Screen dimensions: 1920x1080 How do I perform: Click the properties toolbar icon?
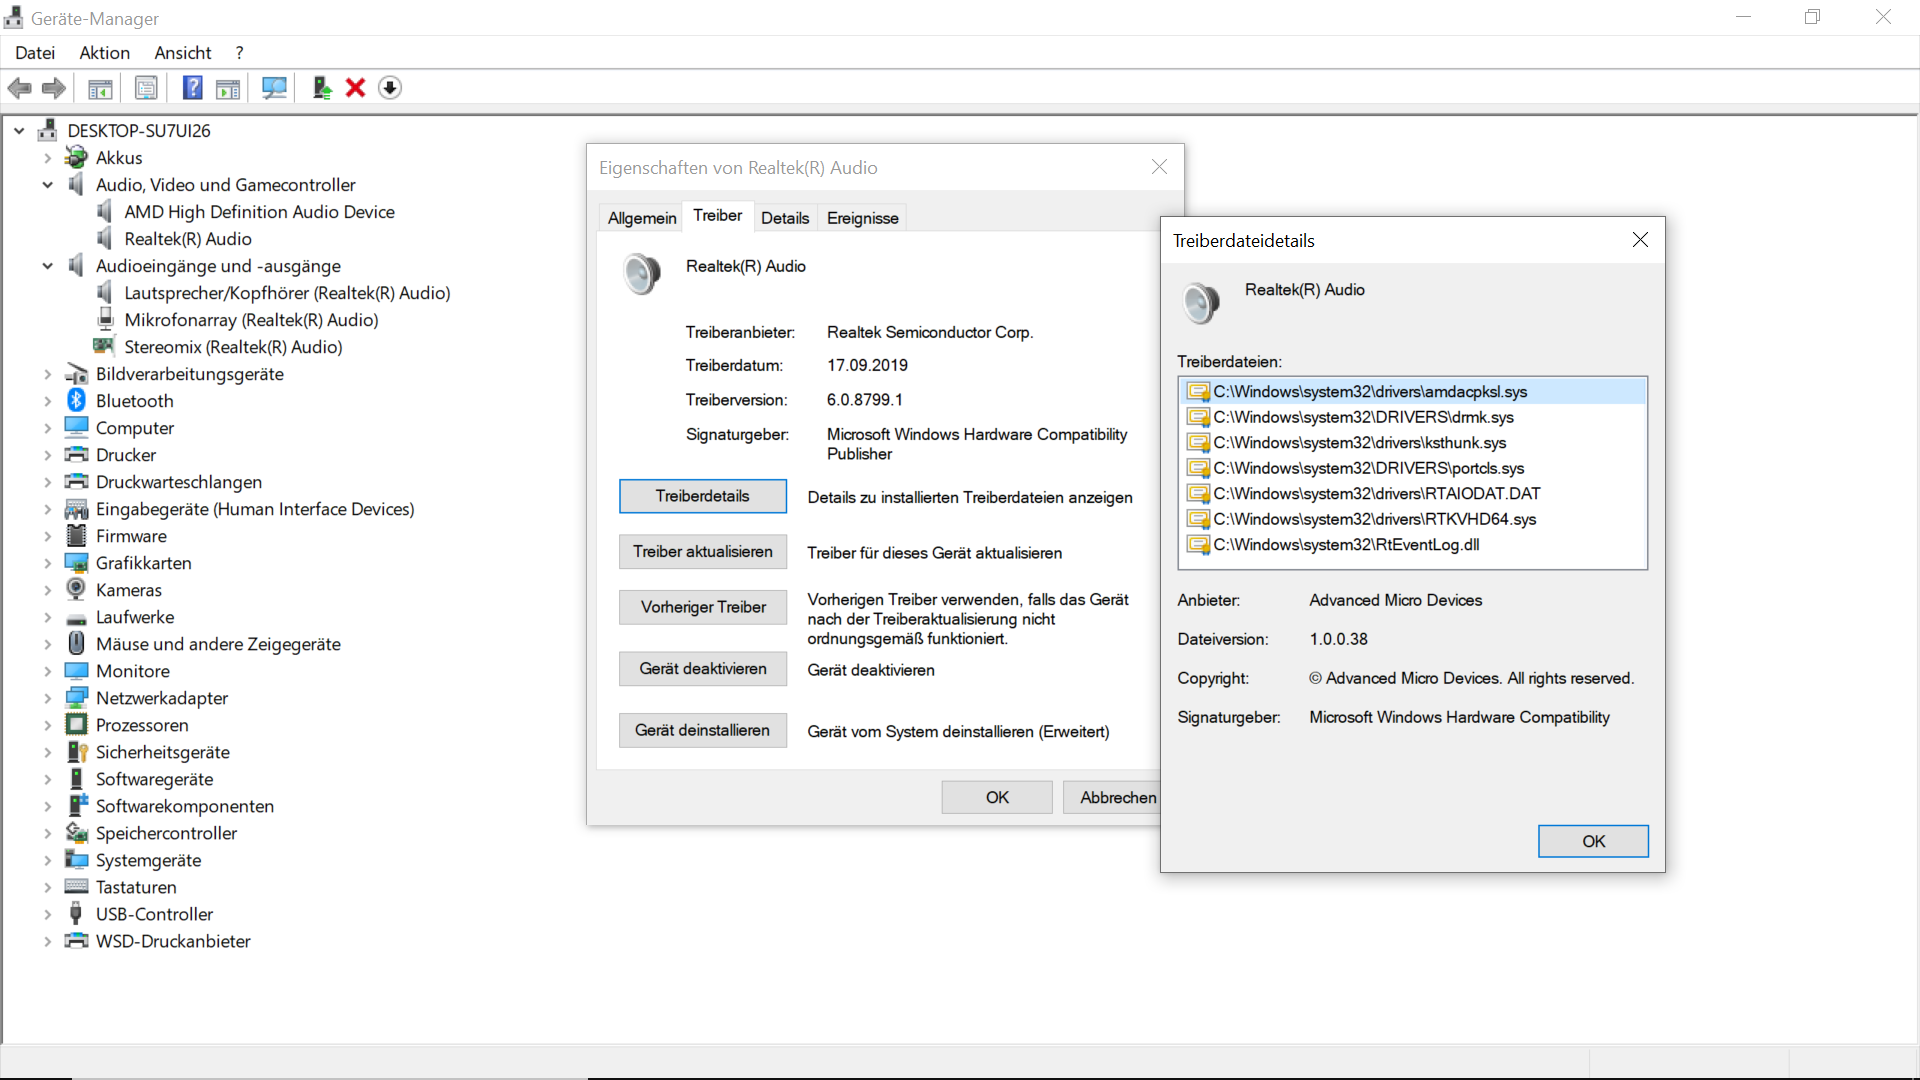click(146, 88)
